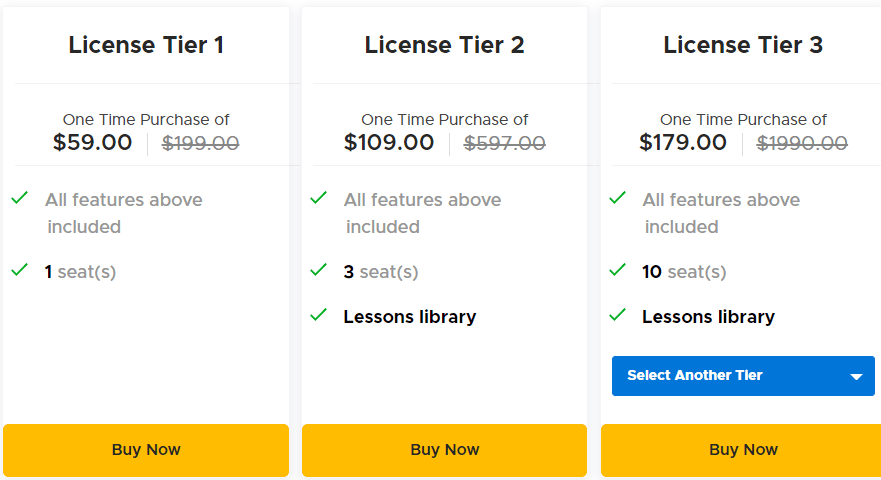881x480 pixels.
Task: Click the dropdown arrow for tier selection
Action: [856, 377]
